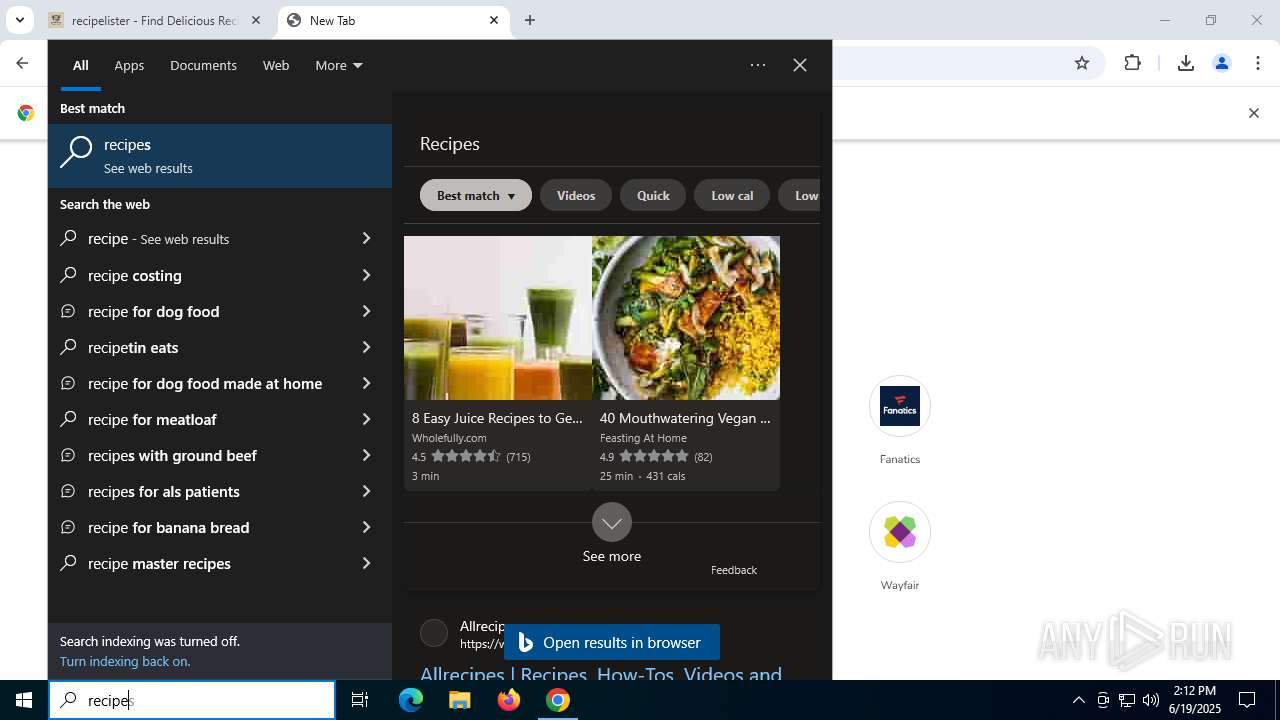Screen dimensions: 1280x720
Task: Click the taskbar search input box
Action: point(192,700)
